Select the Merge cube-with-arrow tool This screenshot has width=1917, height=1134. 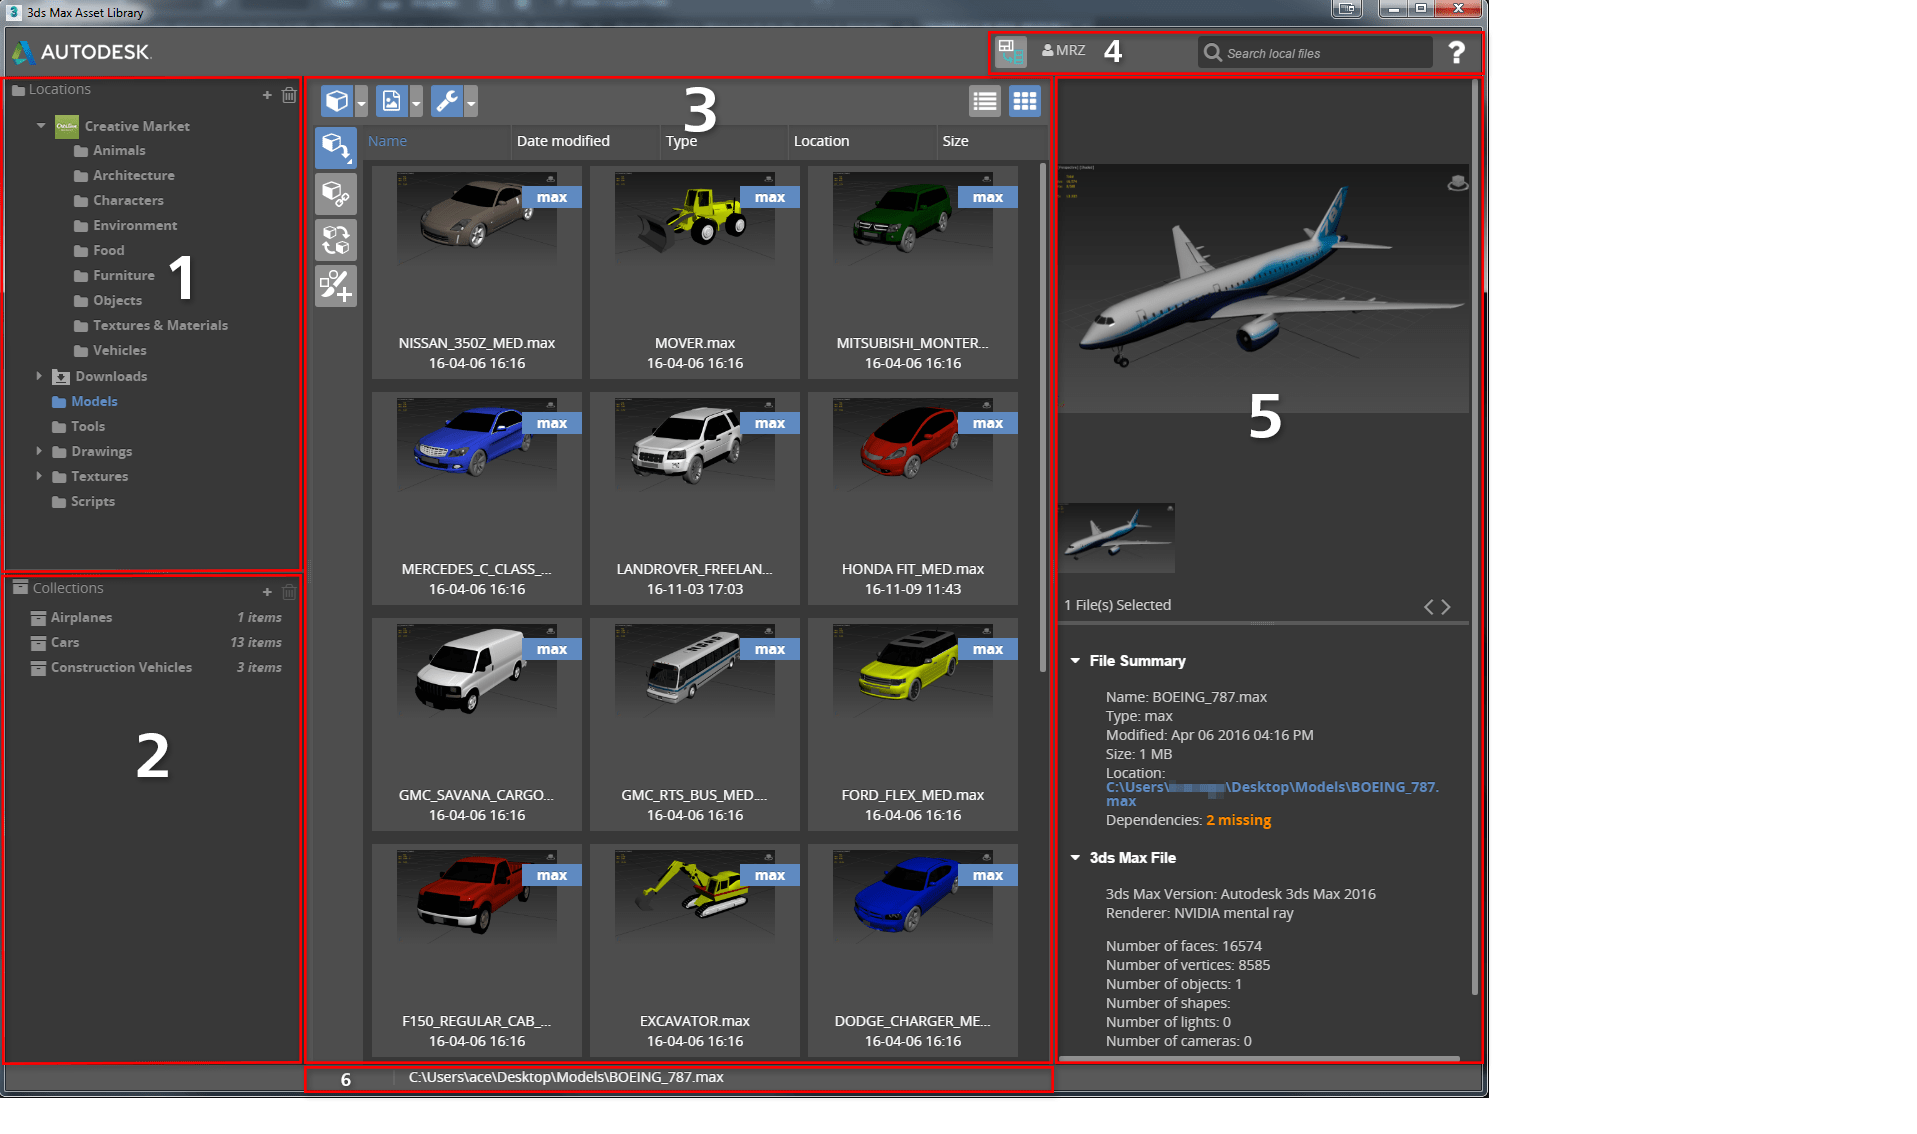click(336, 148)
